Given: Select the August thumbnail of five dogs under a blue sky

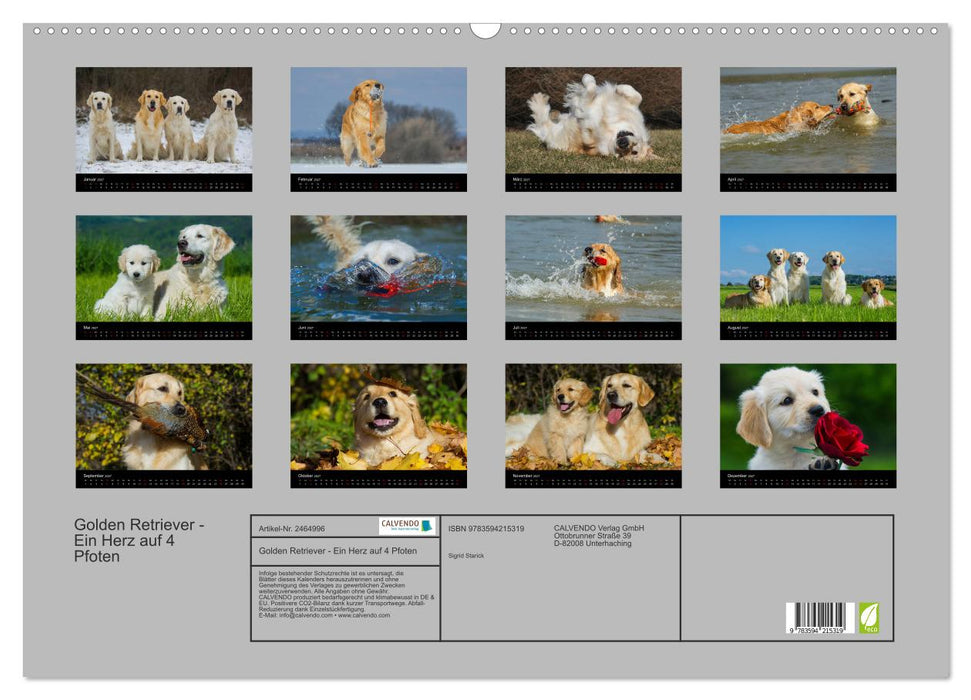Looking at the screenshot, I should pyautogui.click(x=808, y=277).
